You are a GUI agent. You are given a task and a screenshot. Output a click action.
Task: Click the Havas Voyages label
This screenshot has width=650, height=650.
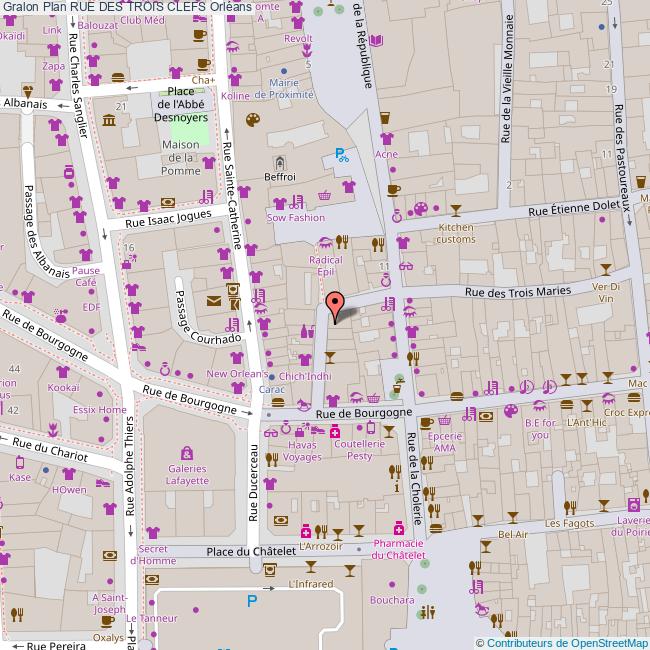[301, 450]
